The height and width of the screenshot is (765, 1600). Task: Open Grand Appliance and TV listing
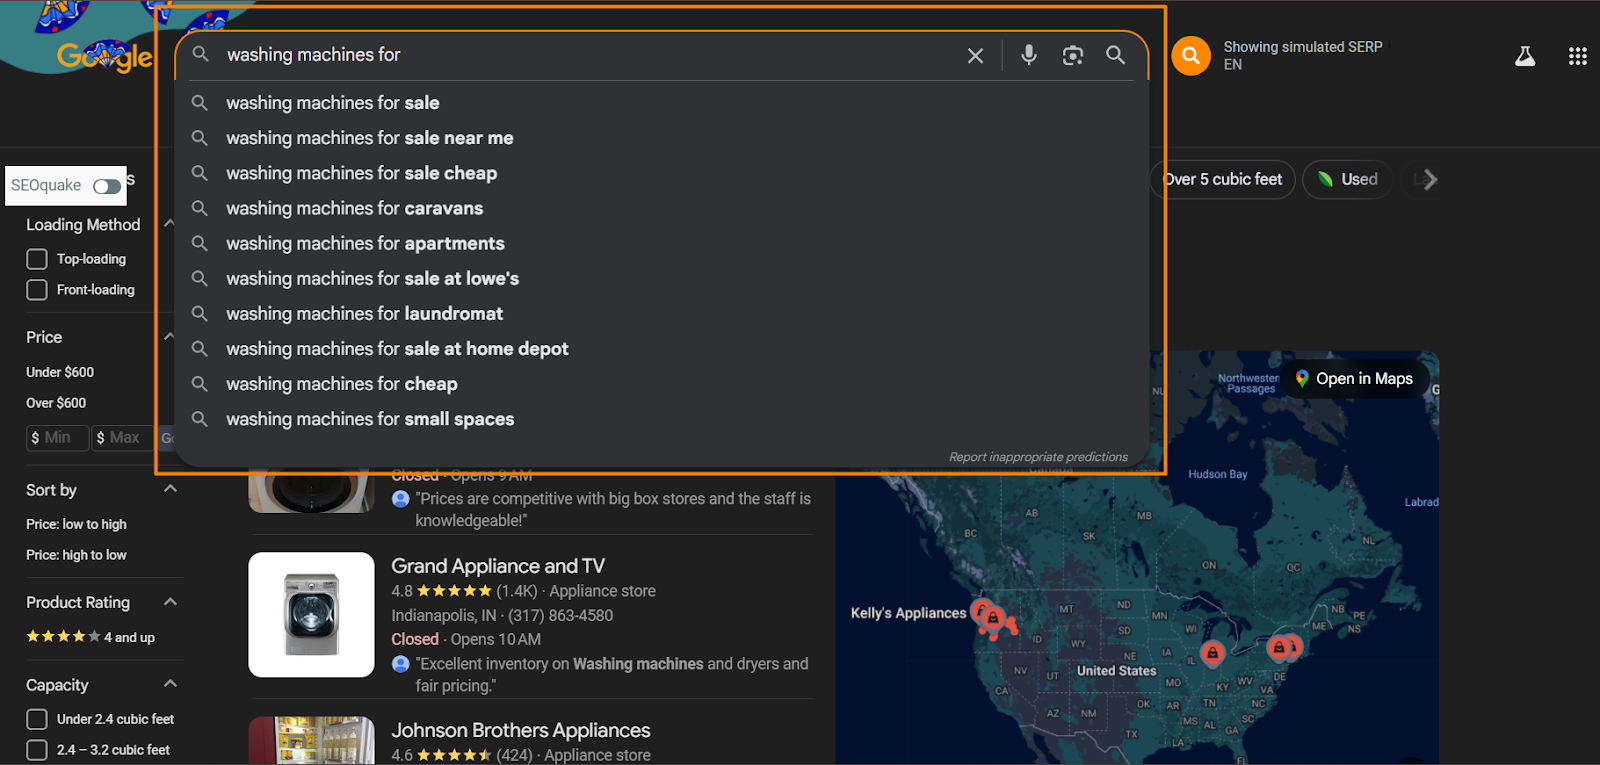[x=498, y=566]
